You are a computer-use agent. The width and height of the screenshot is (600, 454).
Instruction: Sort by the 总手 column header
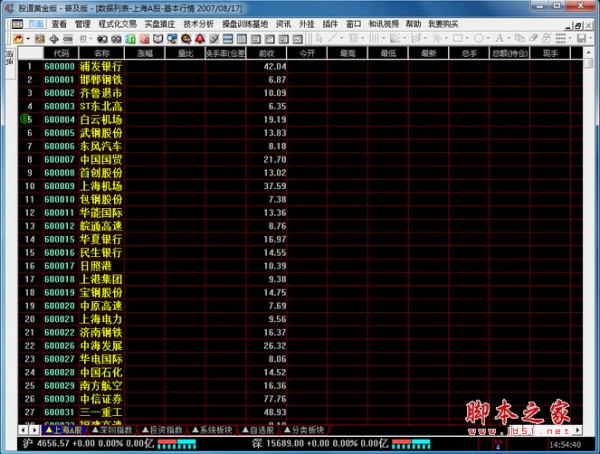[x=470, y=53]
